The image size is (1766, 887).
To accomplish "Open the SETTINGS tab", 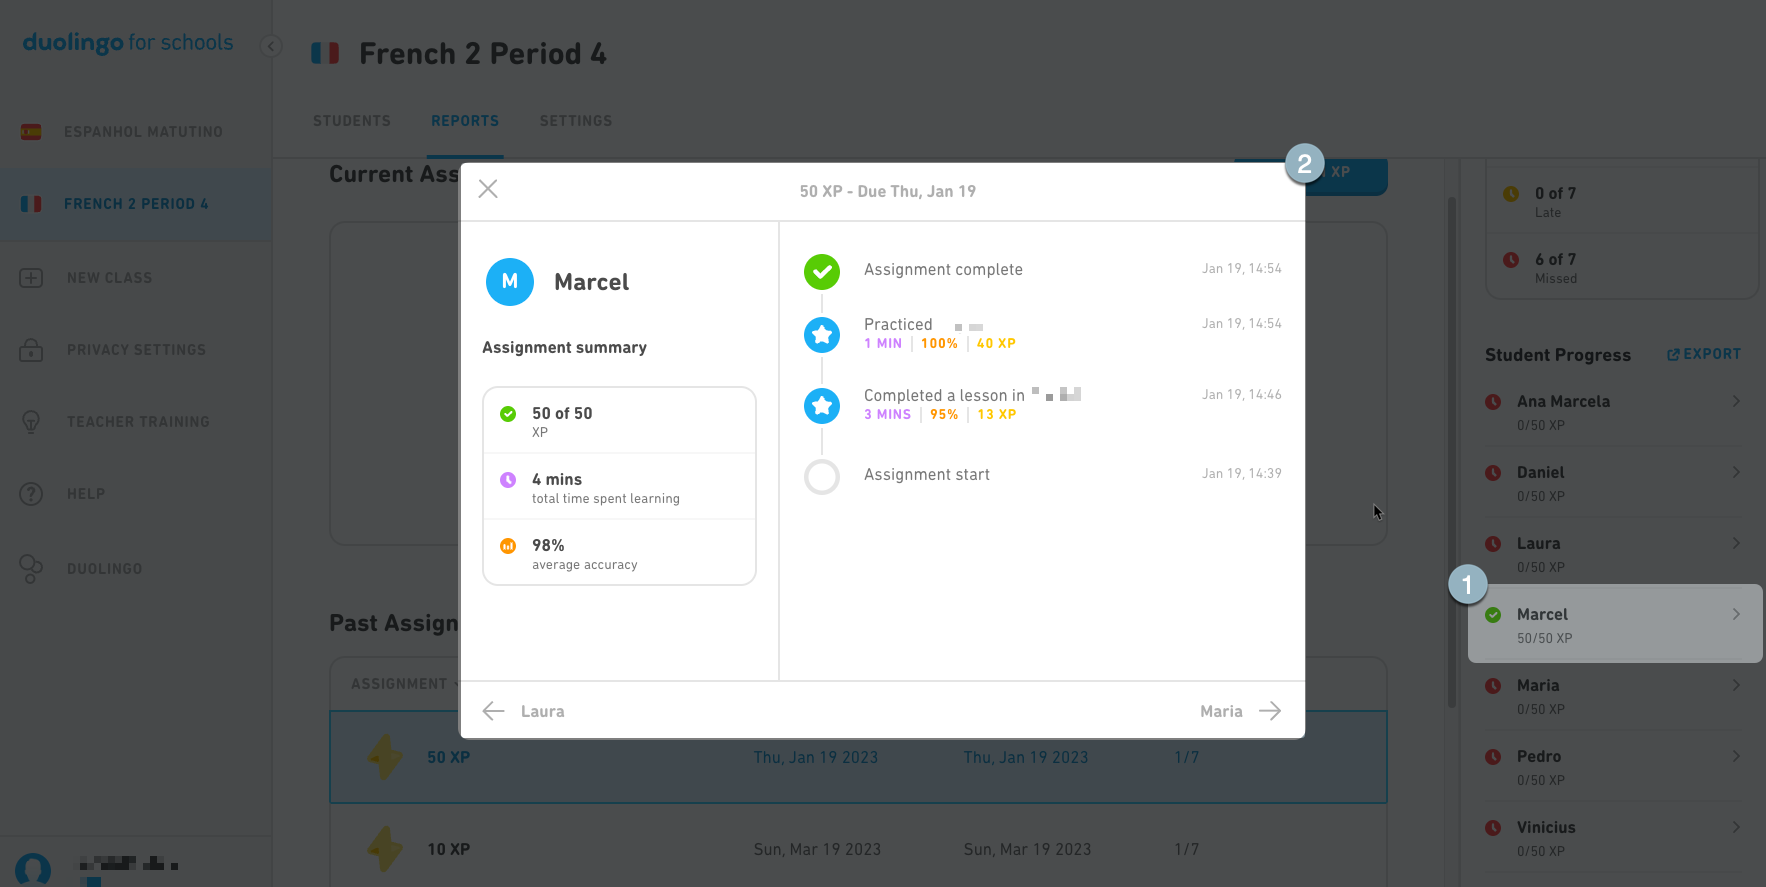I will click(575, 121).
